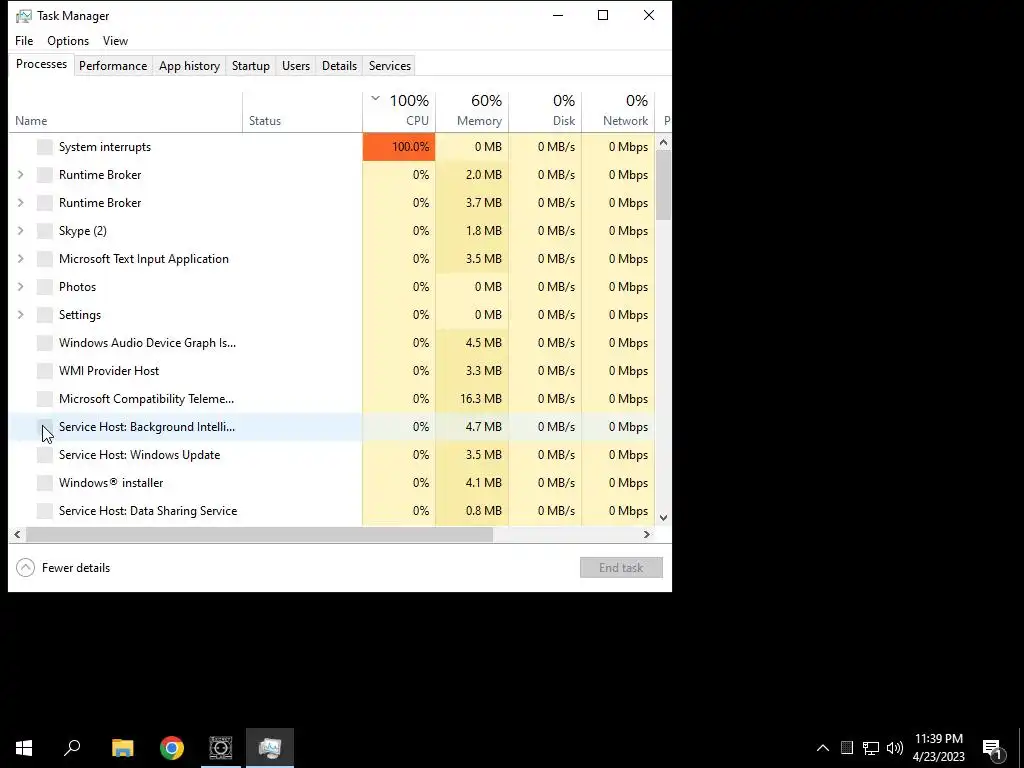Select the Service Host: Background Intelli... row
Image resolution: width=1024 pixels, height=768 pixels.
tap(332, 427)
